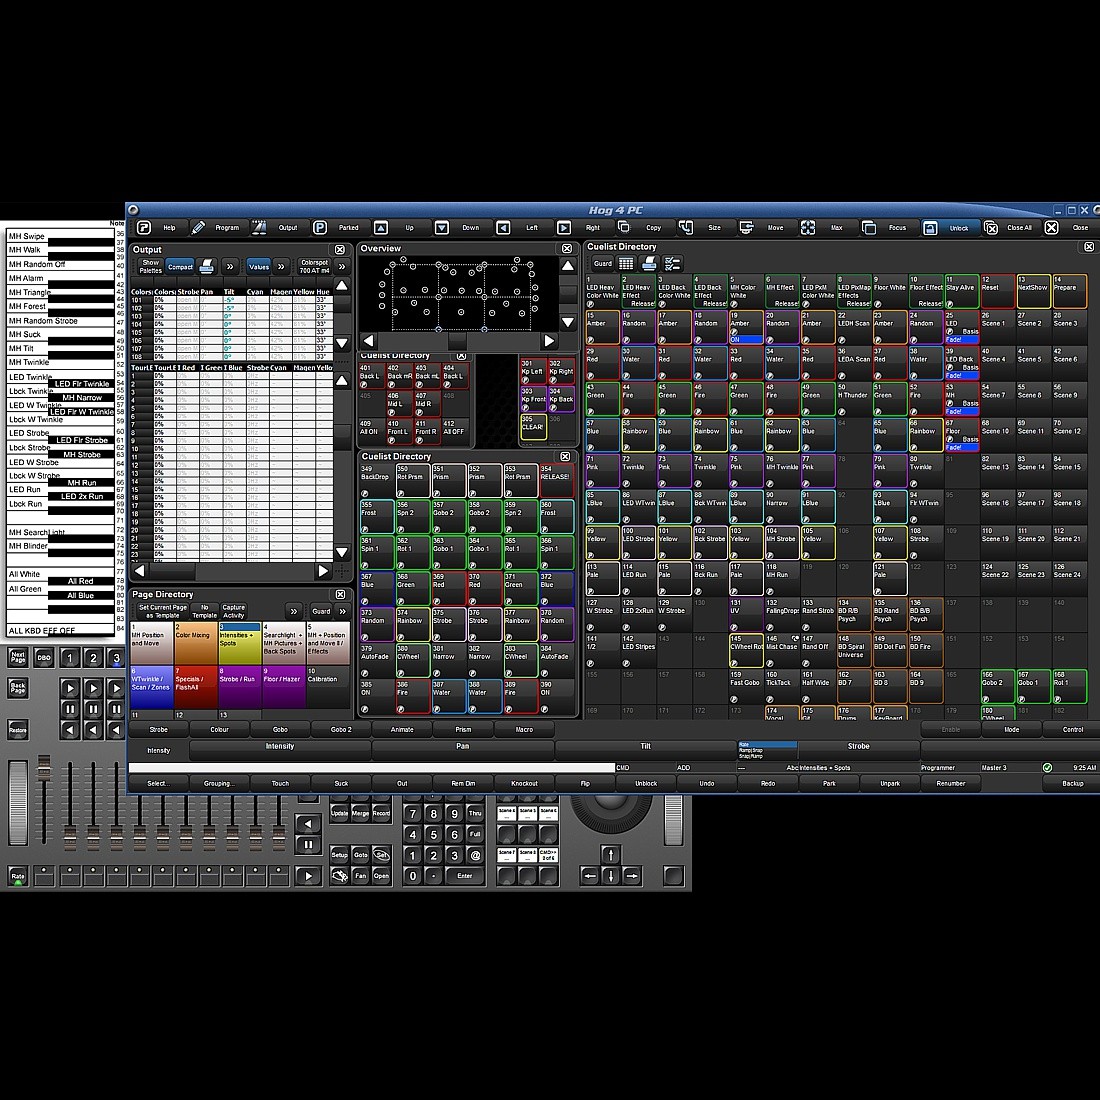Click the Record key on console
The image size is (1100, 1100).
point(382,813)
